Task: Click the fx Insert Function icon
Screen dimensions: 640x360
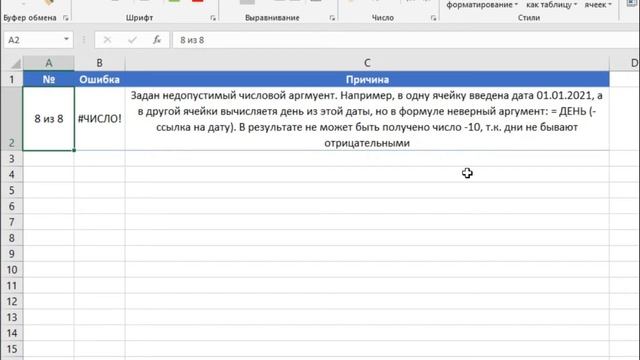Action: pyautogui.click(x=157, y=40)
